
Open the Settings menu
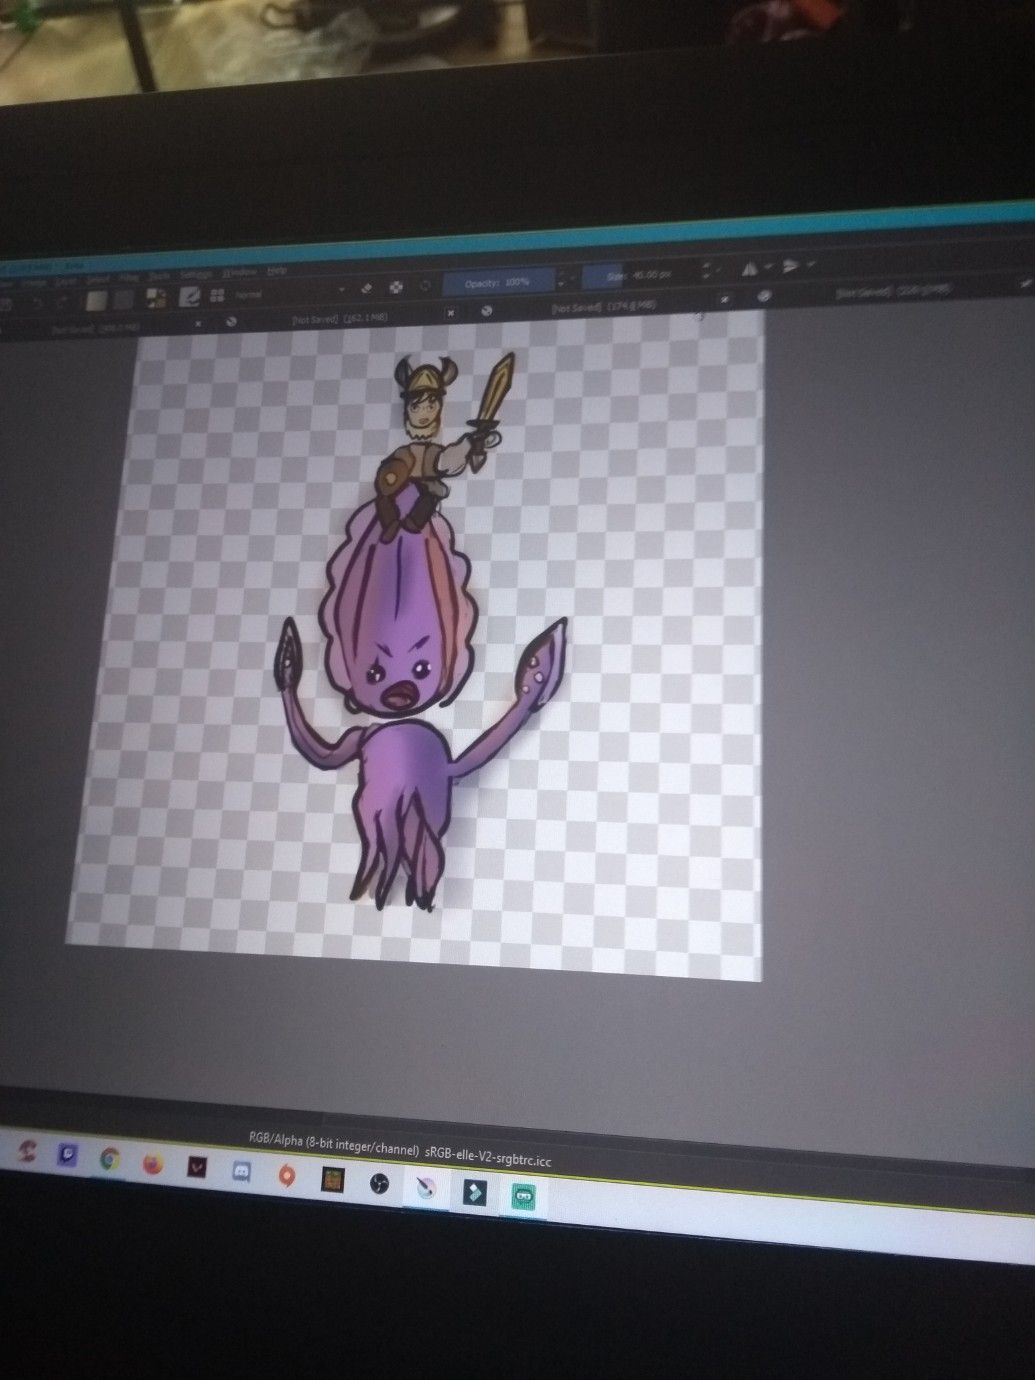pyautogui.click(x=195, y=274)
